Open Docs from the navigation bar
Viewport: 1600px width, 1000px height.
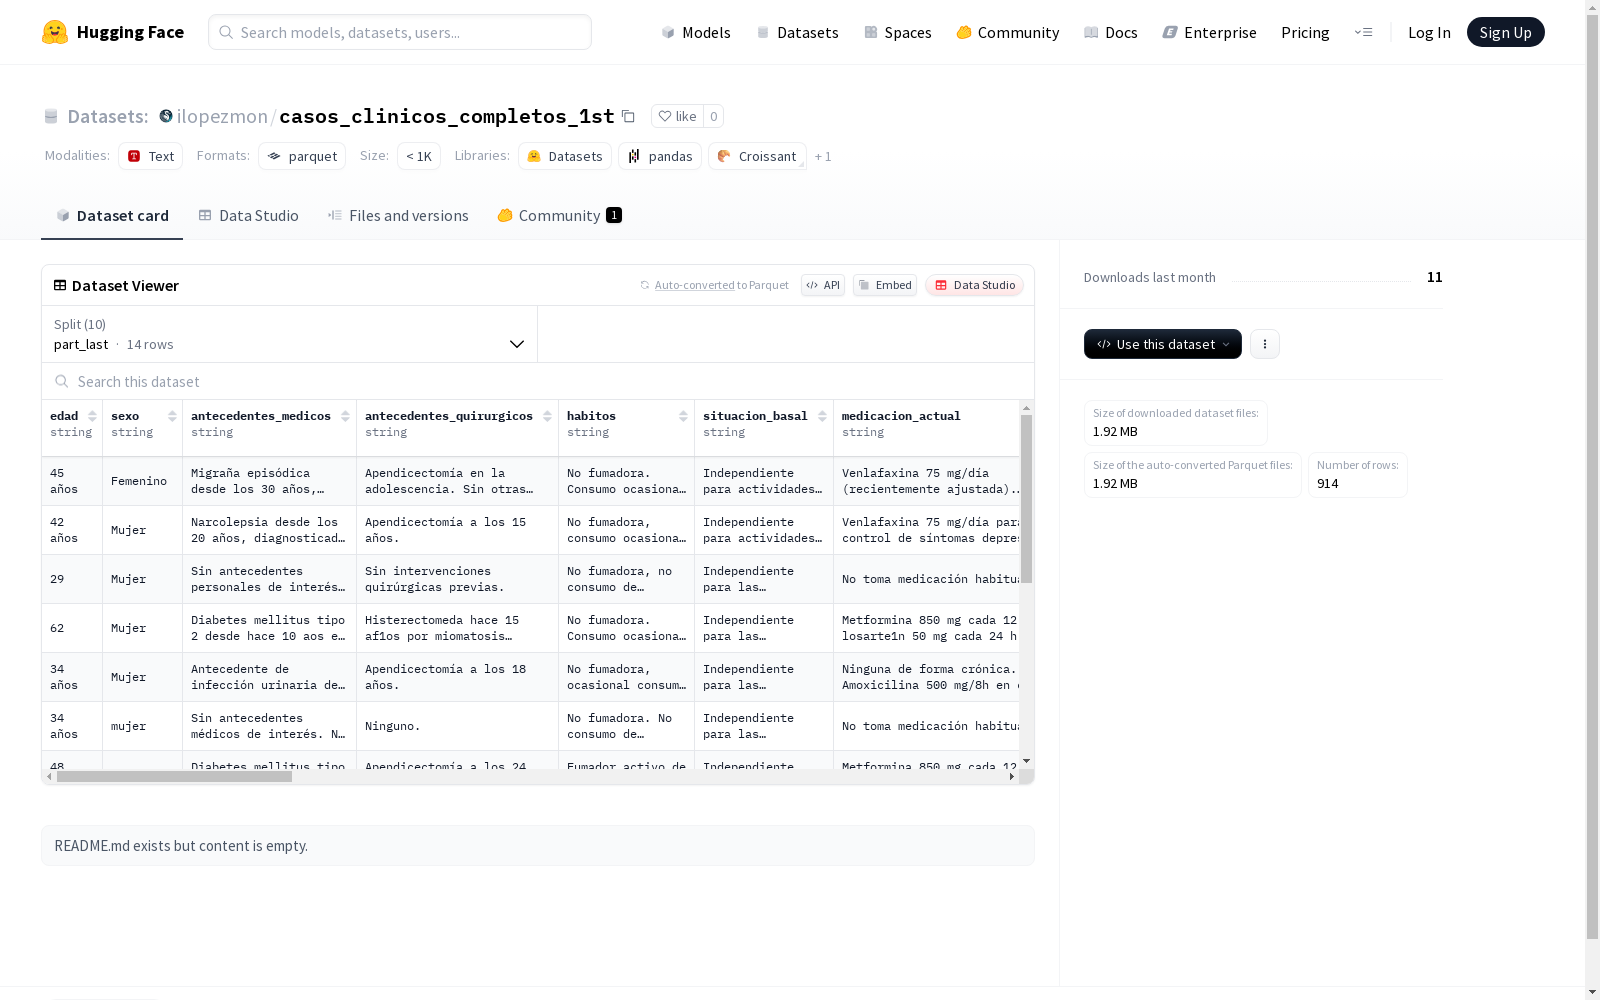[1111, 32]
